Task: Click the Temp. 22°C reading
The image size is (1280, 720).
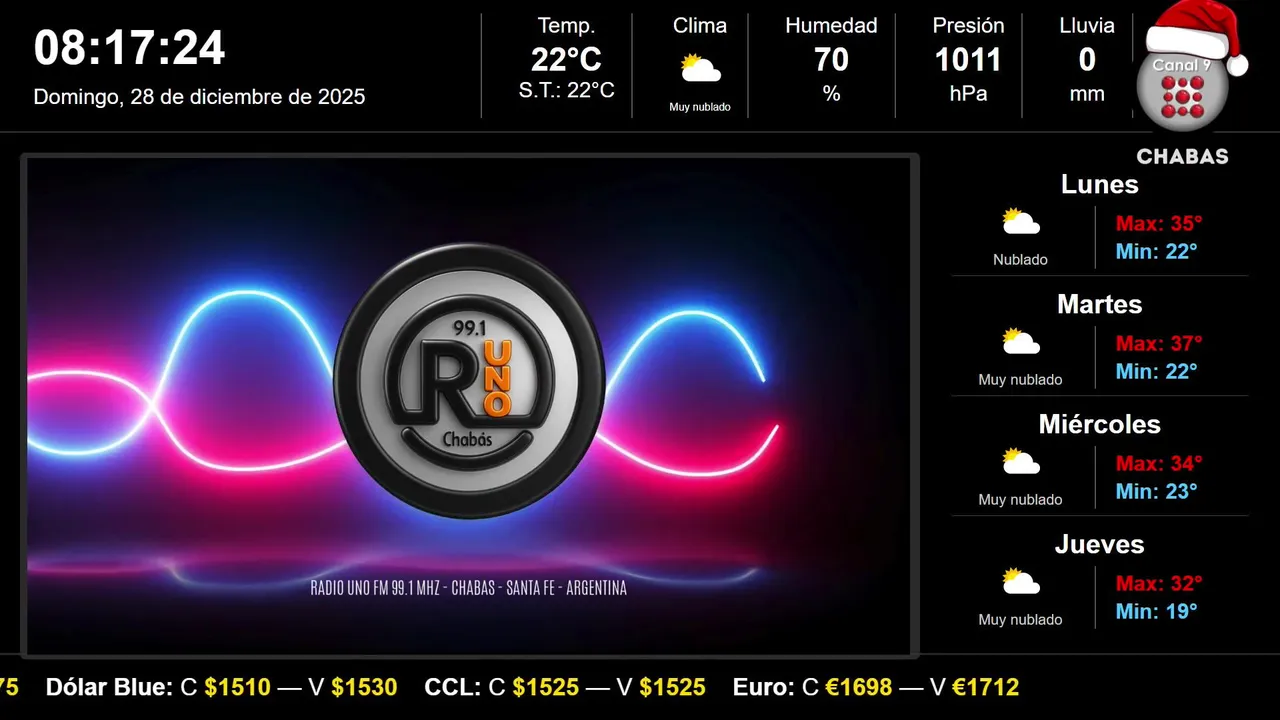Action: click(x=566, y=60)
